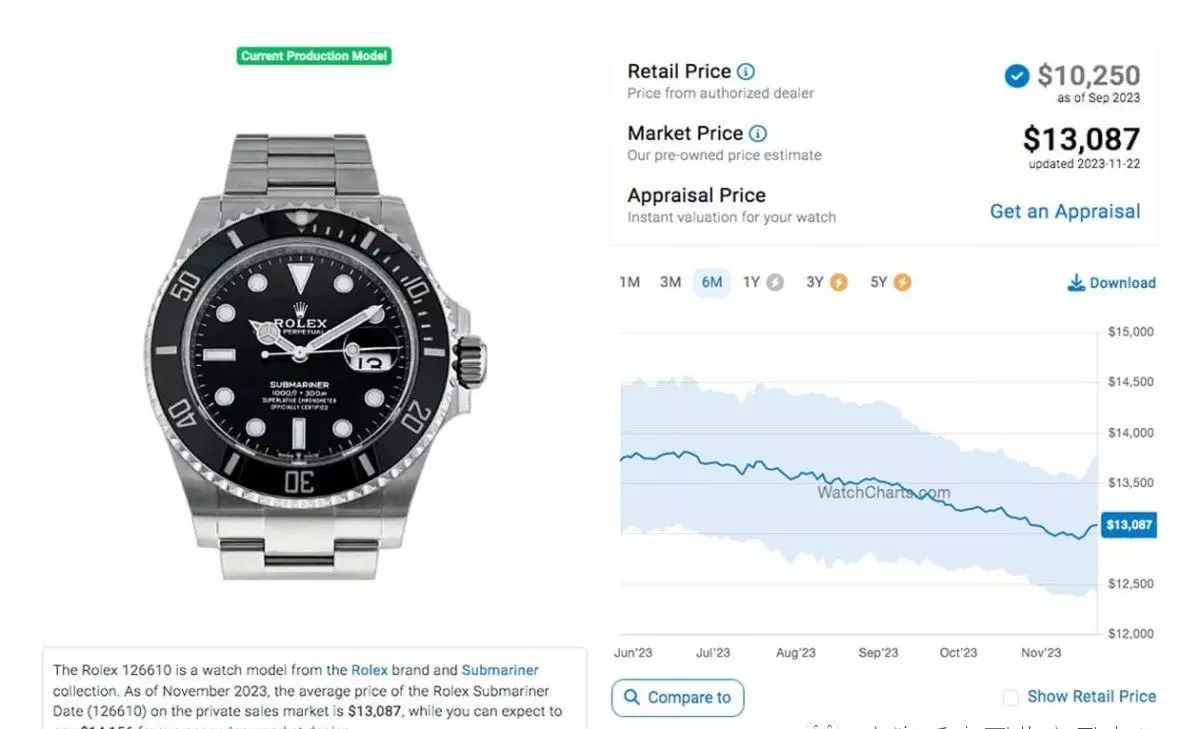This screenshot has width=1200, height=729.
Task: Click the orange lightning icon beside 3Y
Action: tap(839, 283)
